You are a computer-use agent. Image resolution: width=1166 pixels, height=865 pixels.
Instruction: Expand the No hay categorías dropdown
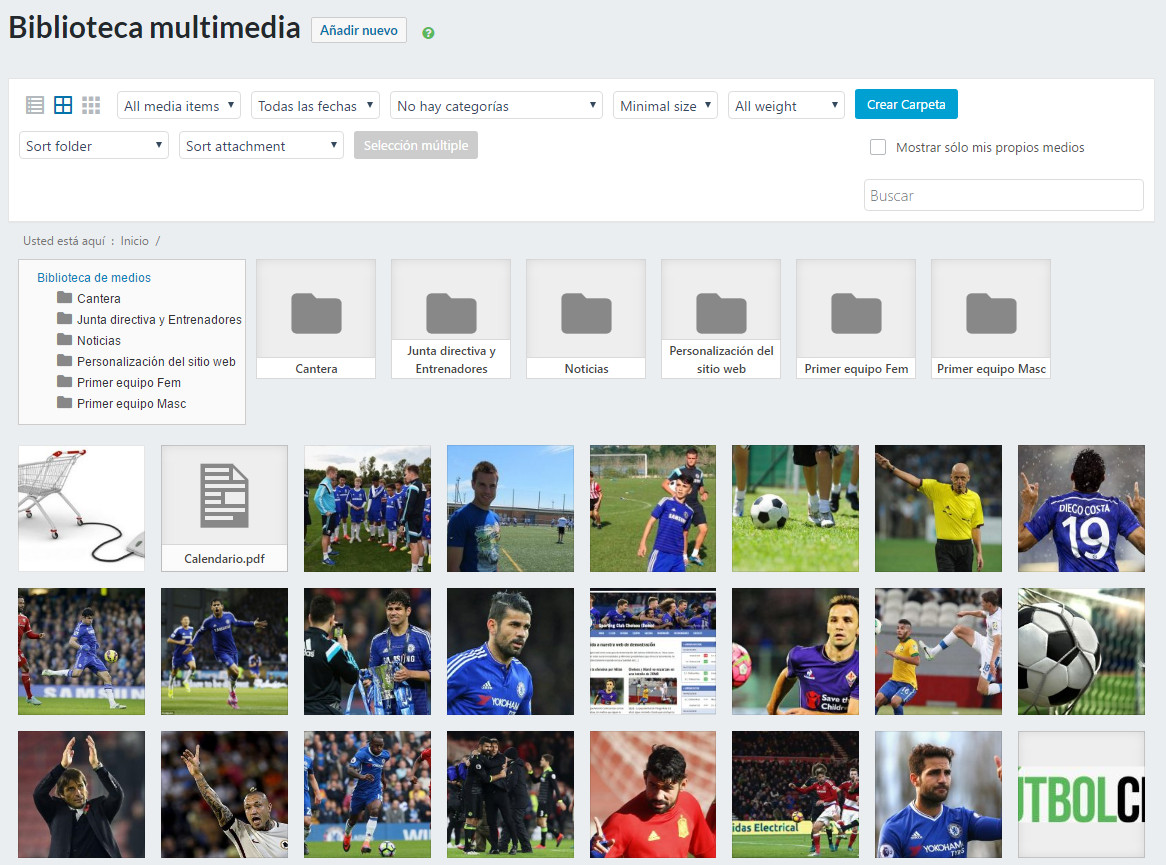point(496,106)
